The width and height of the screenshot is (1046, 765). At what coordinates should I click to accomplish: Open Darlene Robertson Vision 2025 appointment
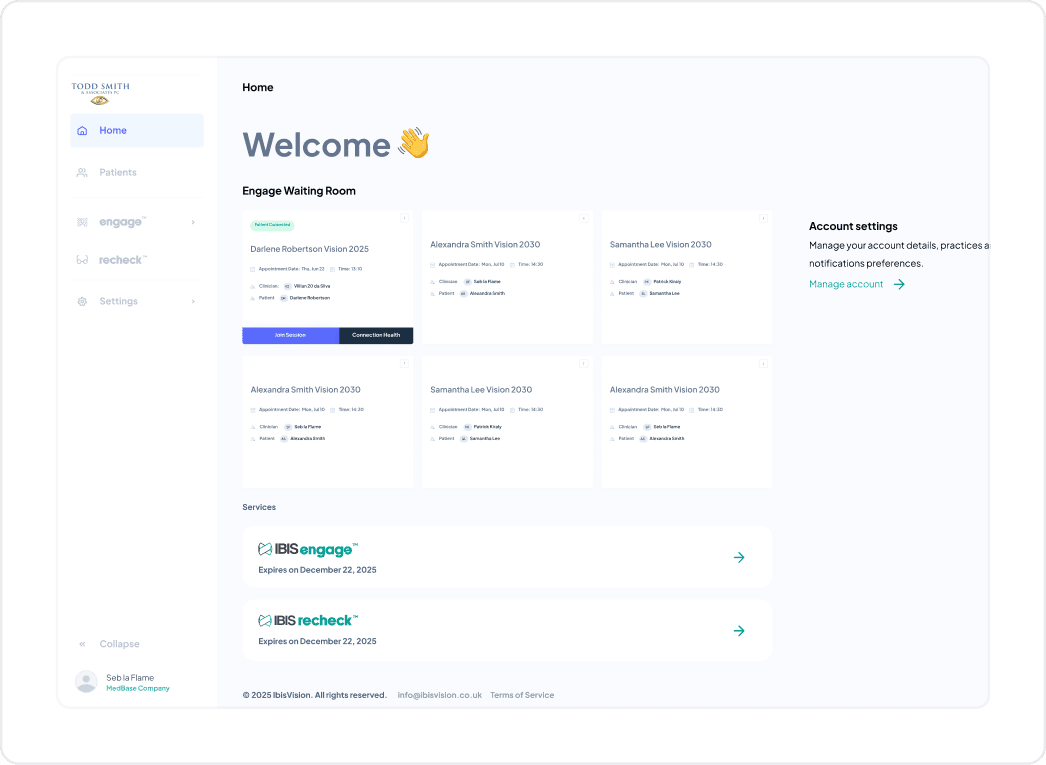310,249
